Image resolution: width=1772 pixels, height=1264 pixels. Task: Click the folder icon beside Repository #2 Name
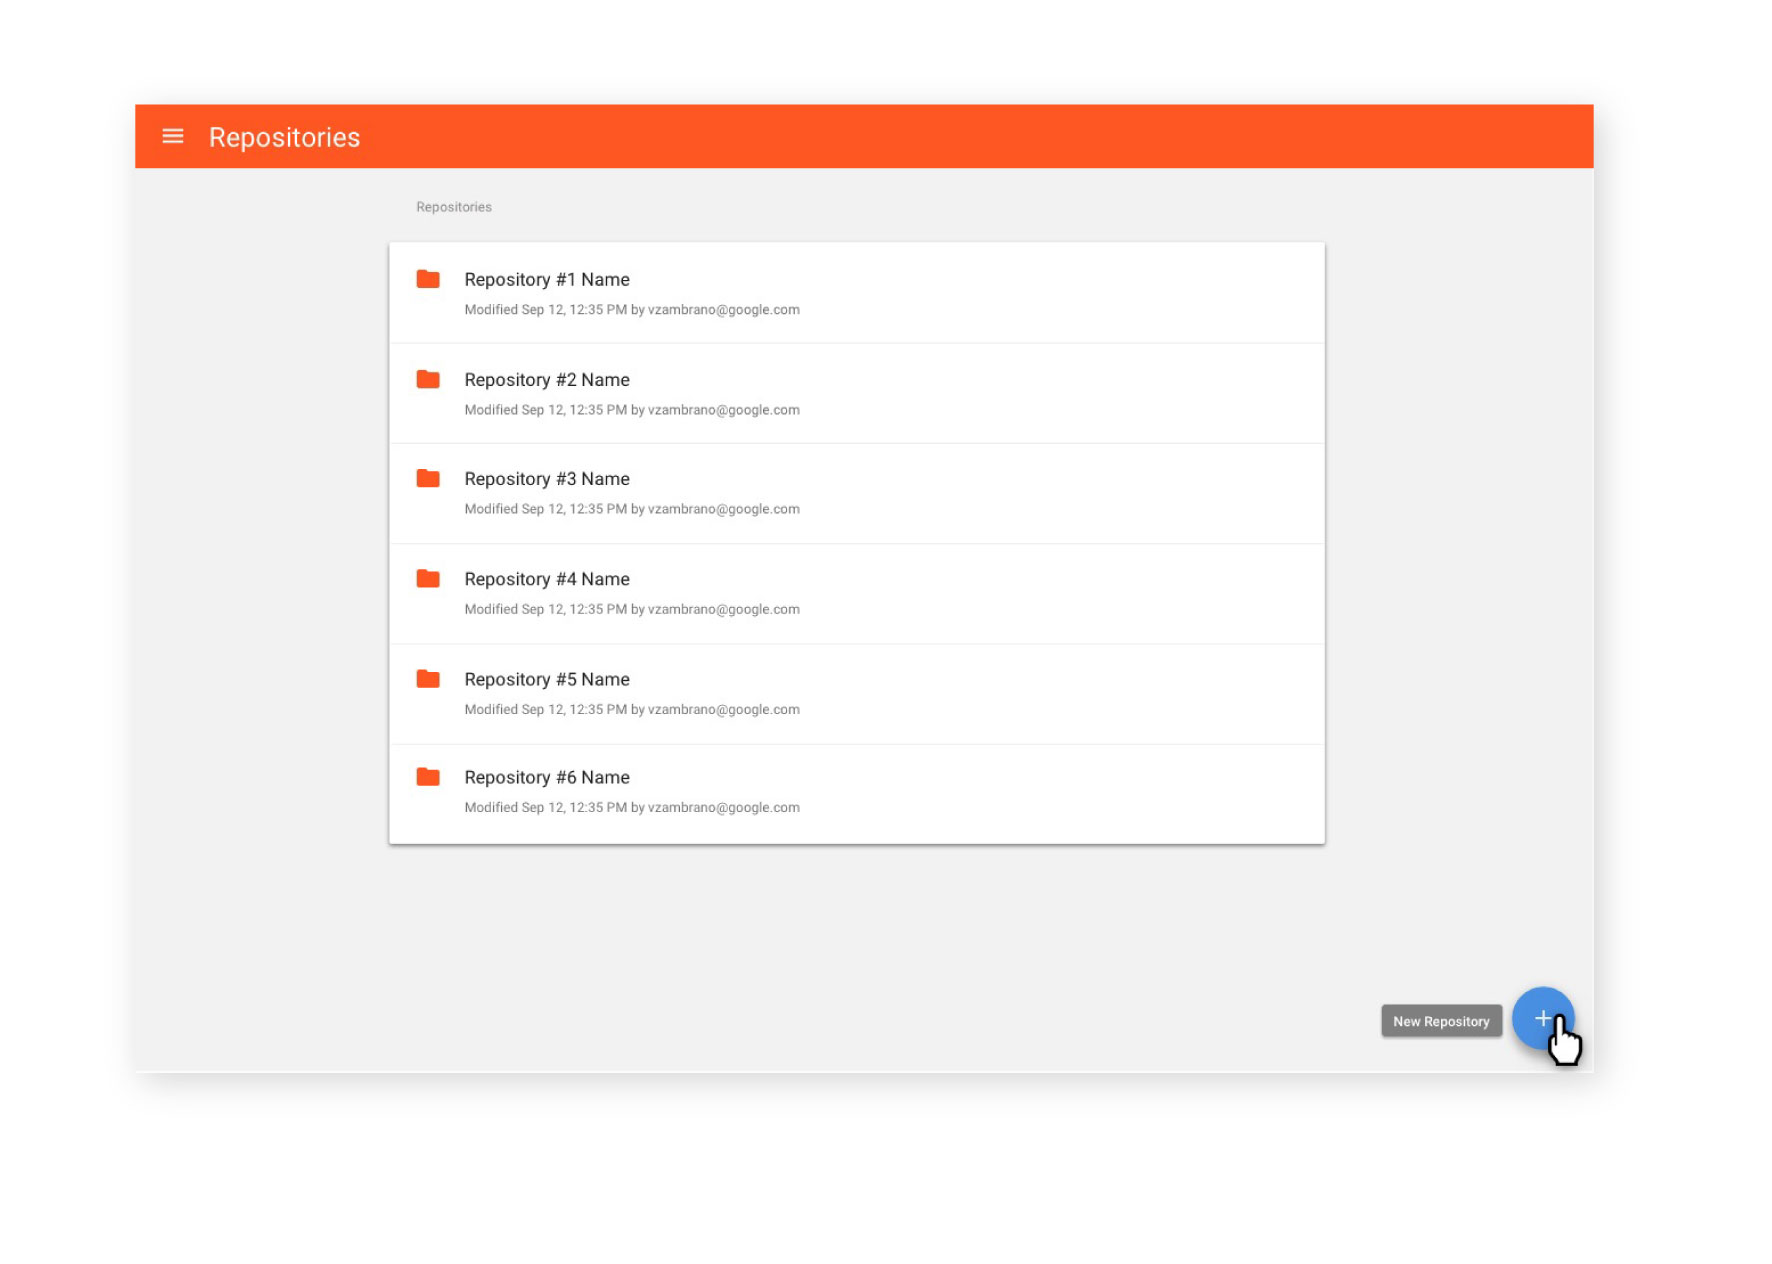click(427, 379)
